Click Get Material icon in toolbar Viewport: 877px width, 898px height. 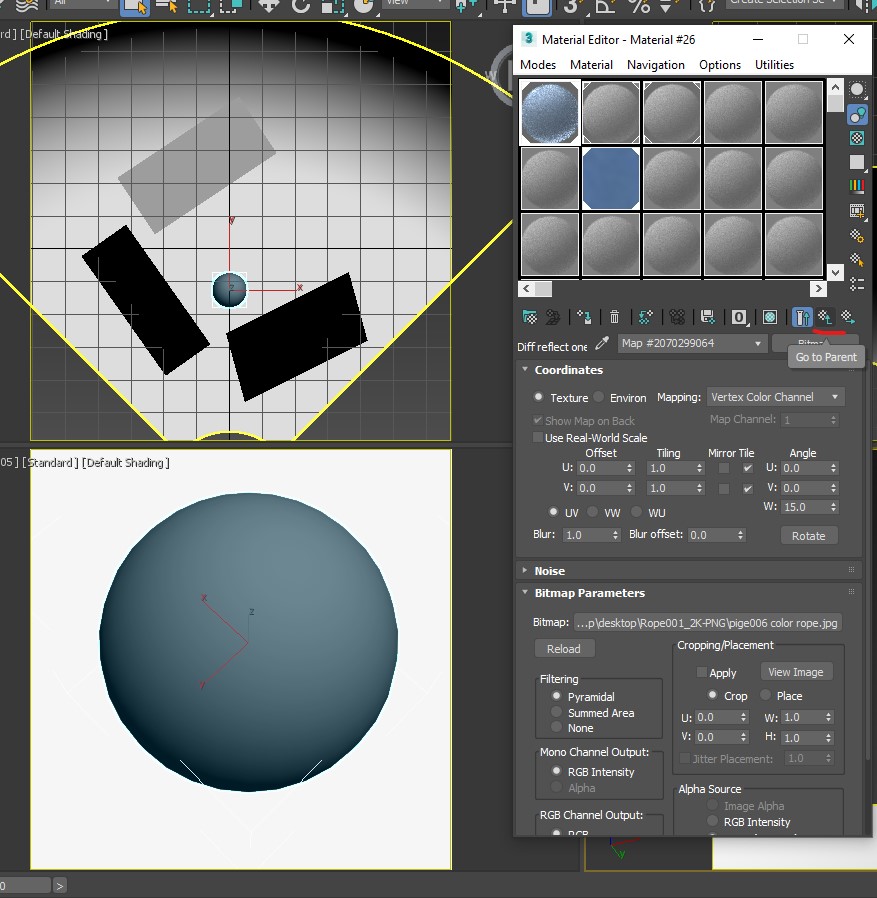pos(530,317)
